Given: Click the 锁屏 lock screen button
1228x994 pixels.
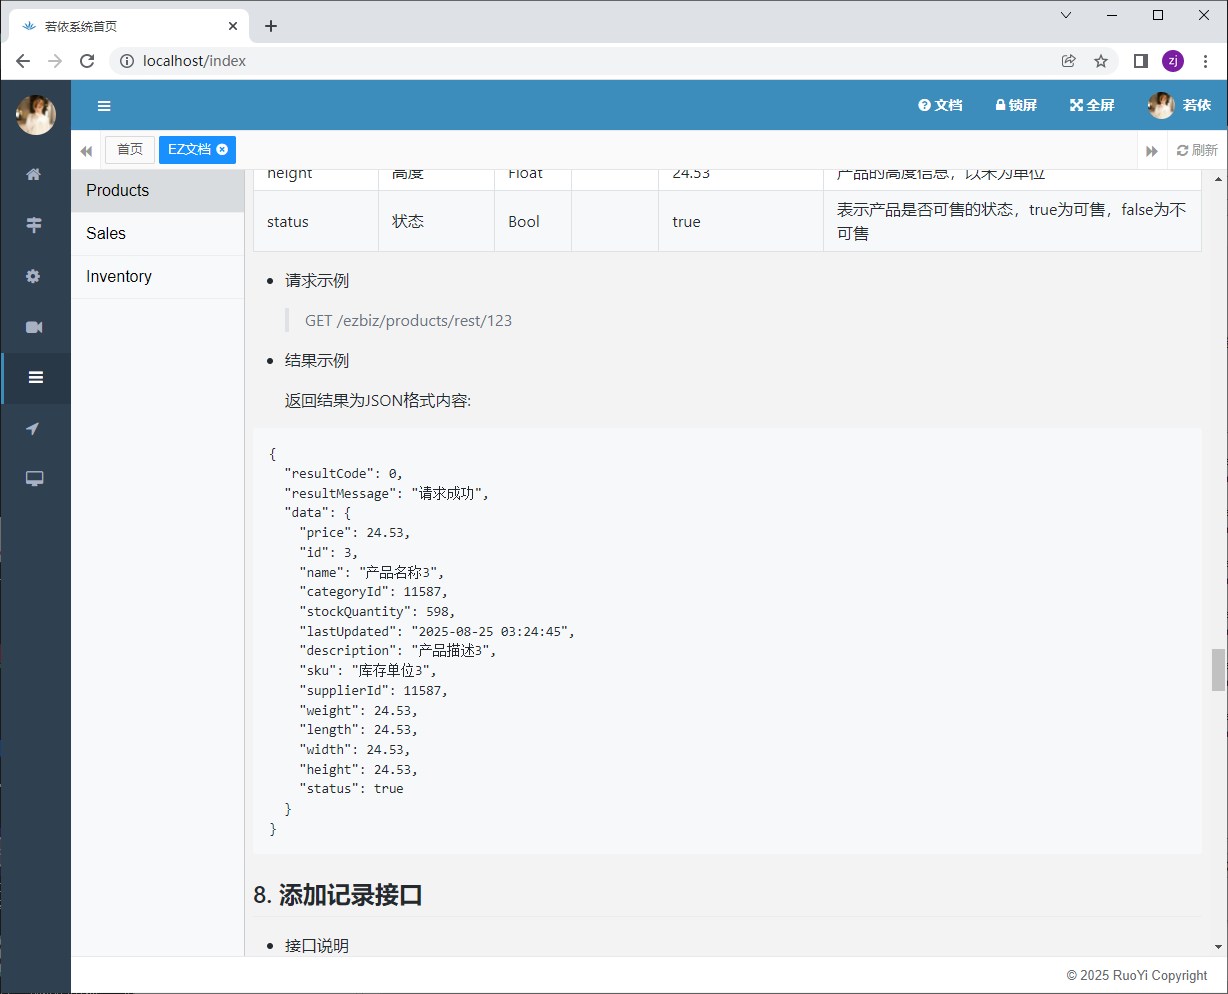Looking at the screenshot, I should coord(1015,105).
